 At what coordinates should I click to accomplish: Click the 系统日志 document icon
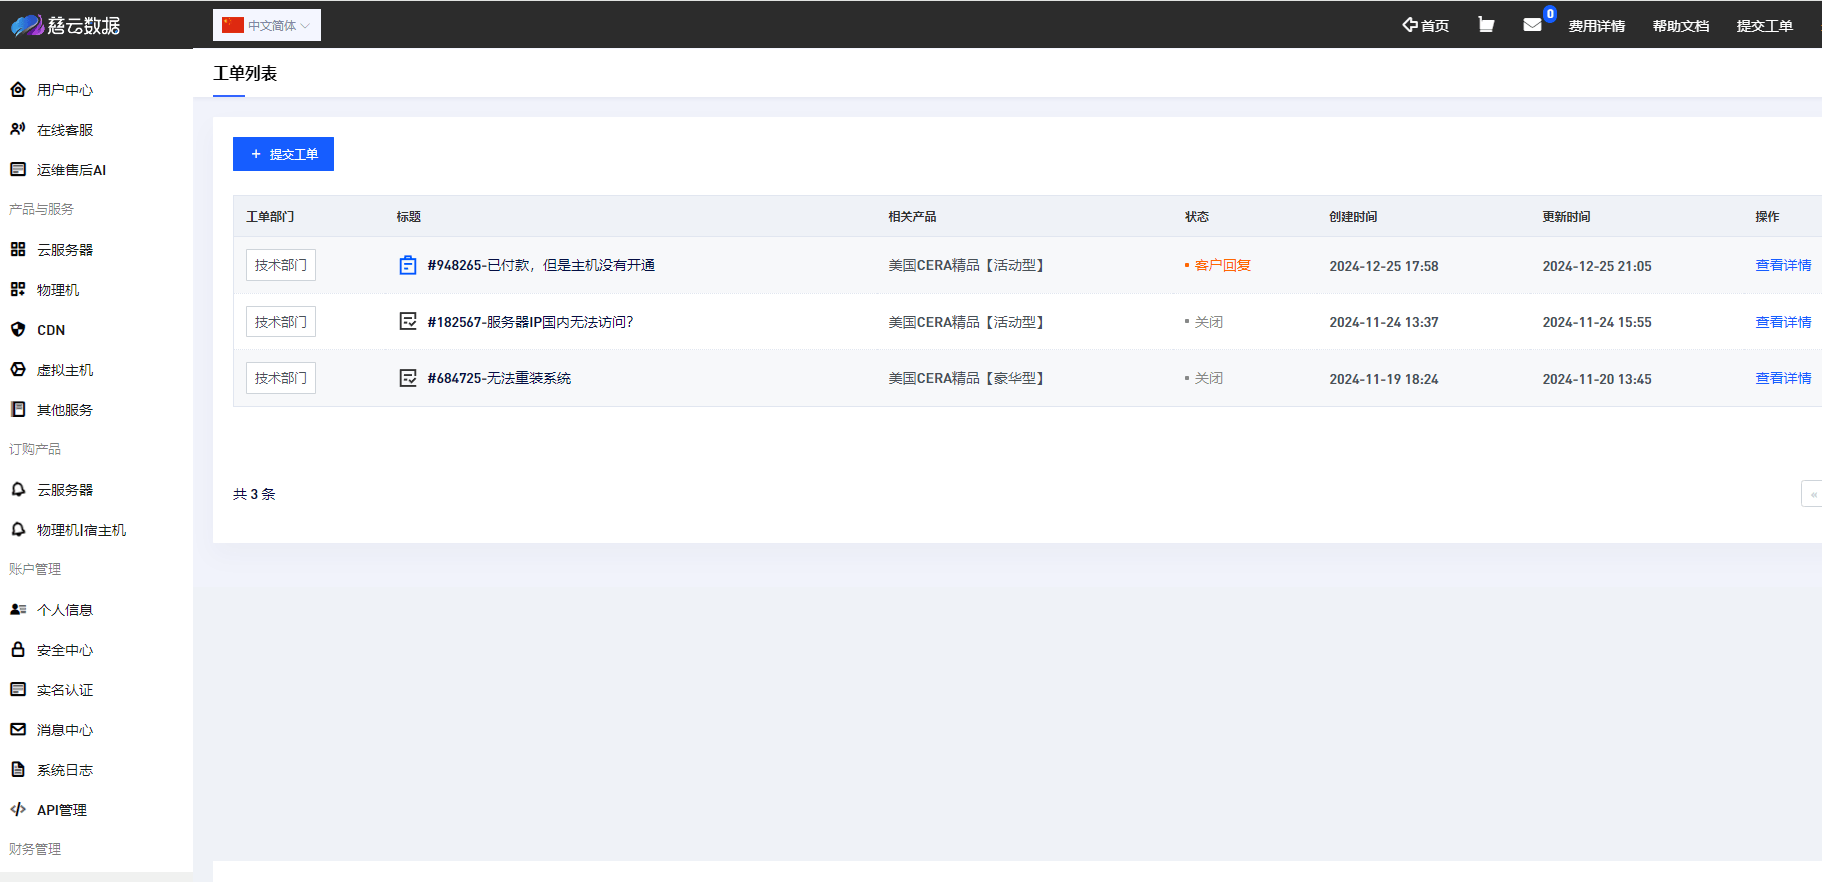[x=18, y=769]
